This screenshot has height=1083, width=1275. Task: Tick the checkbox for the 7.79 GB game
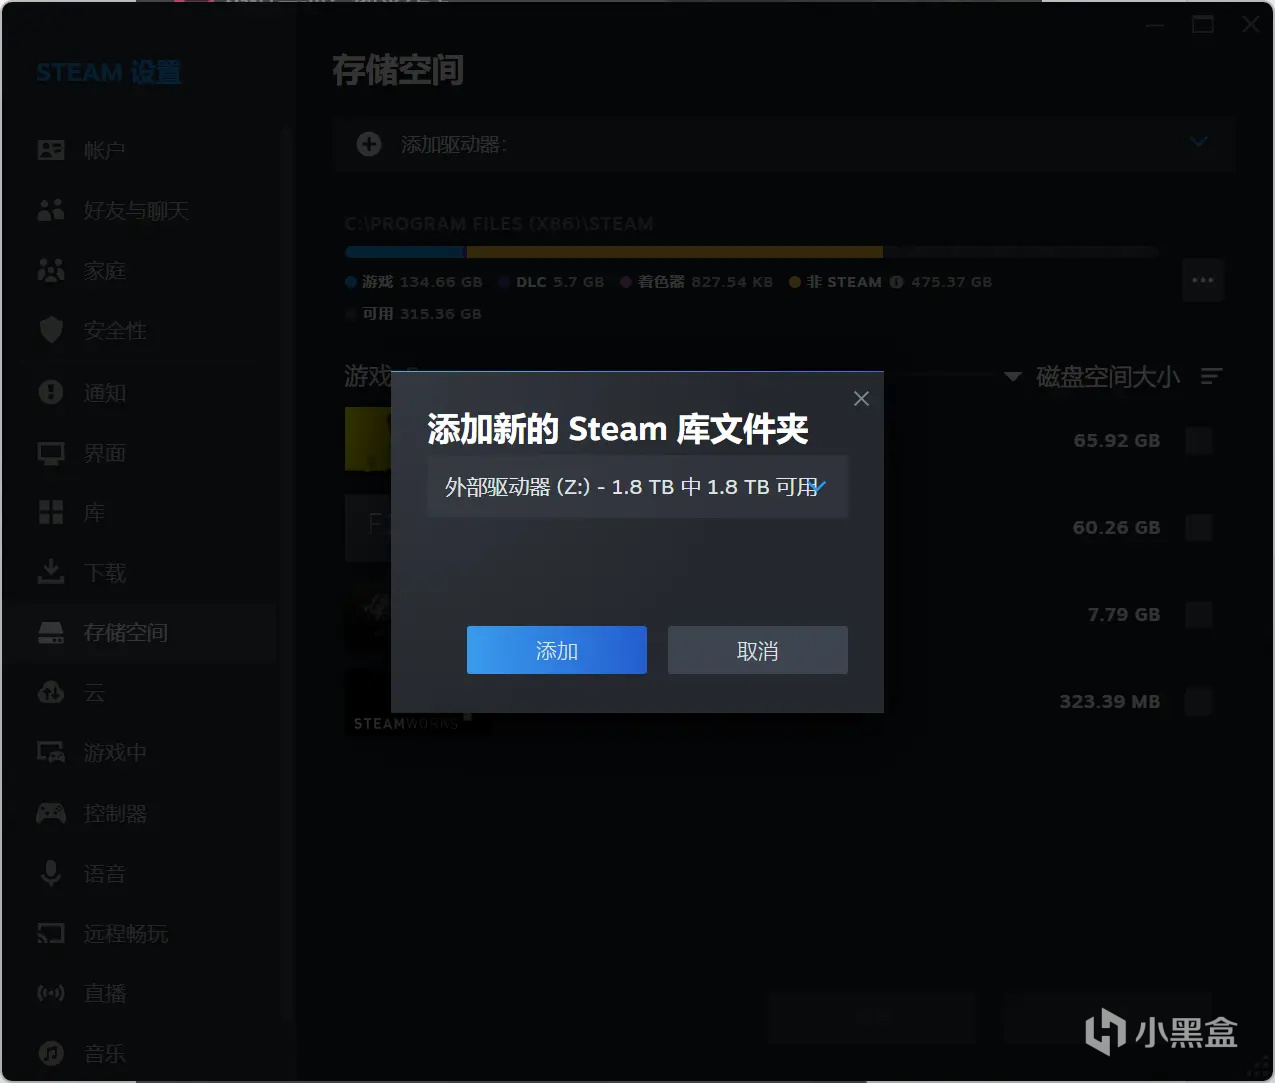(x=1198, y=614)
